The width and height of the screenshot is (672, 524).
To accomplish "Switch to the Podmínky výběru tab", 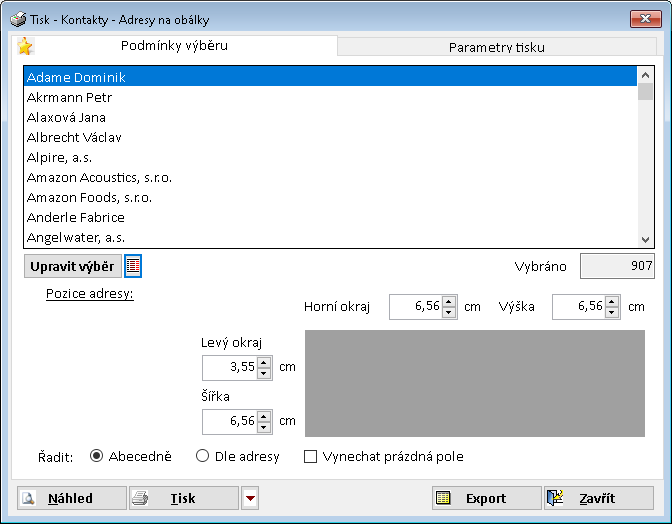I will 174,45.
